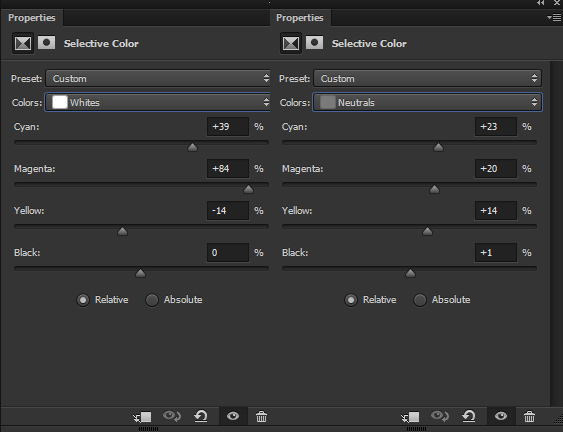Toggle layer visibility eye in the right panel
This screenshot has height=432, width=563.
[x=501, y=416]
